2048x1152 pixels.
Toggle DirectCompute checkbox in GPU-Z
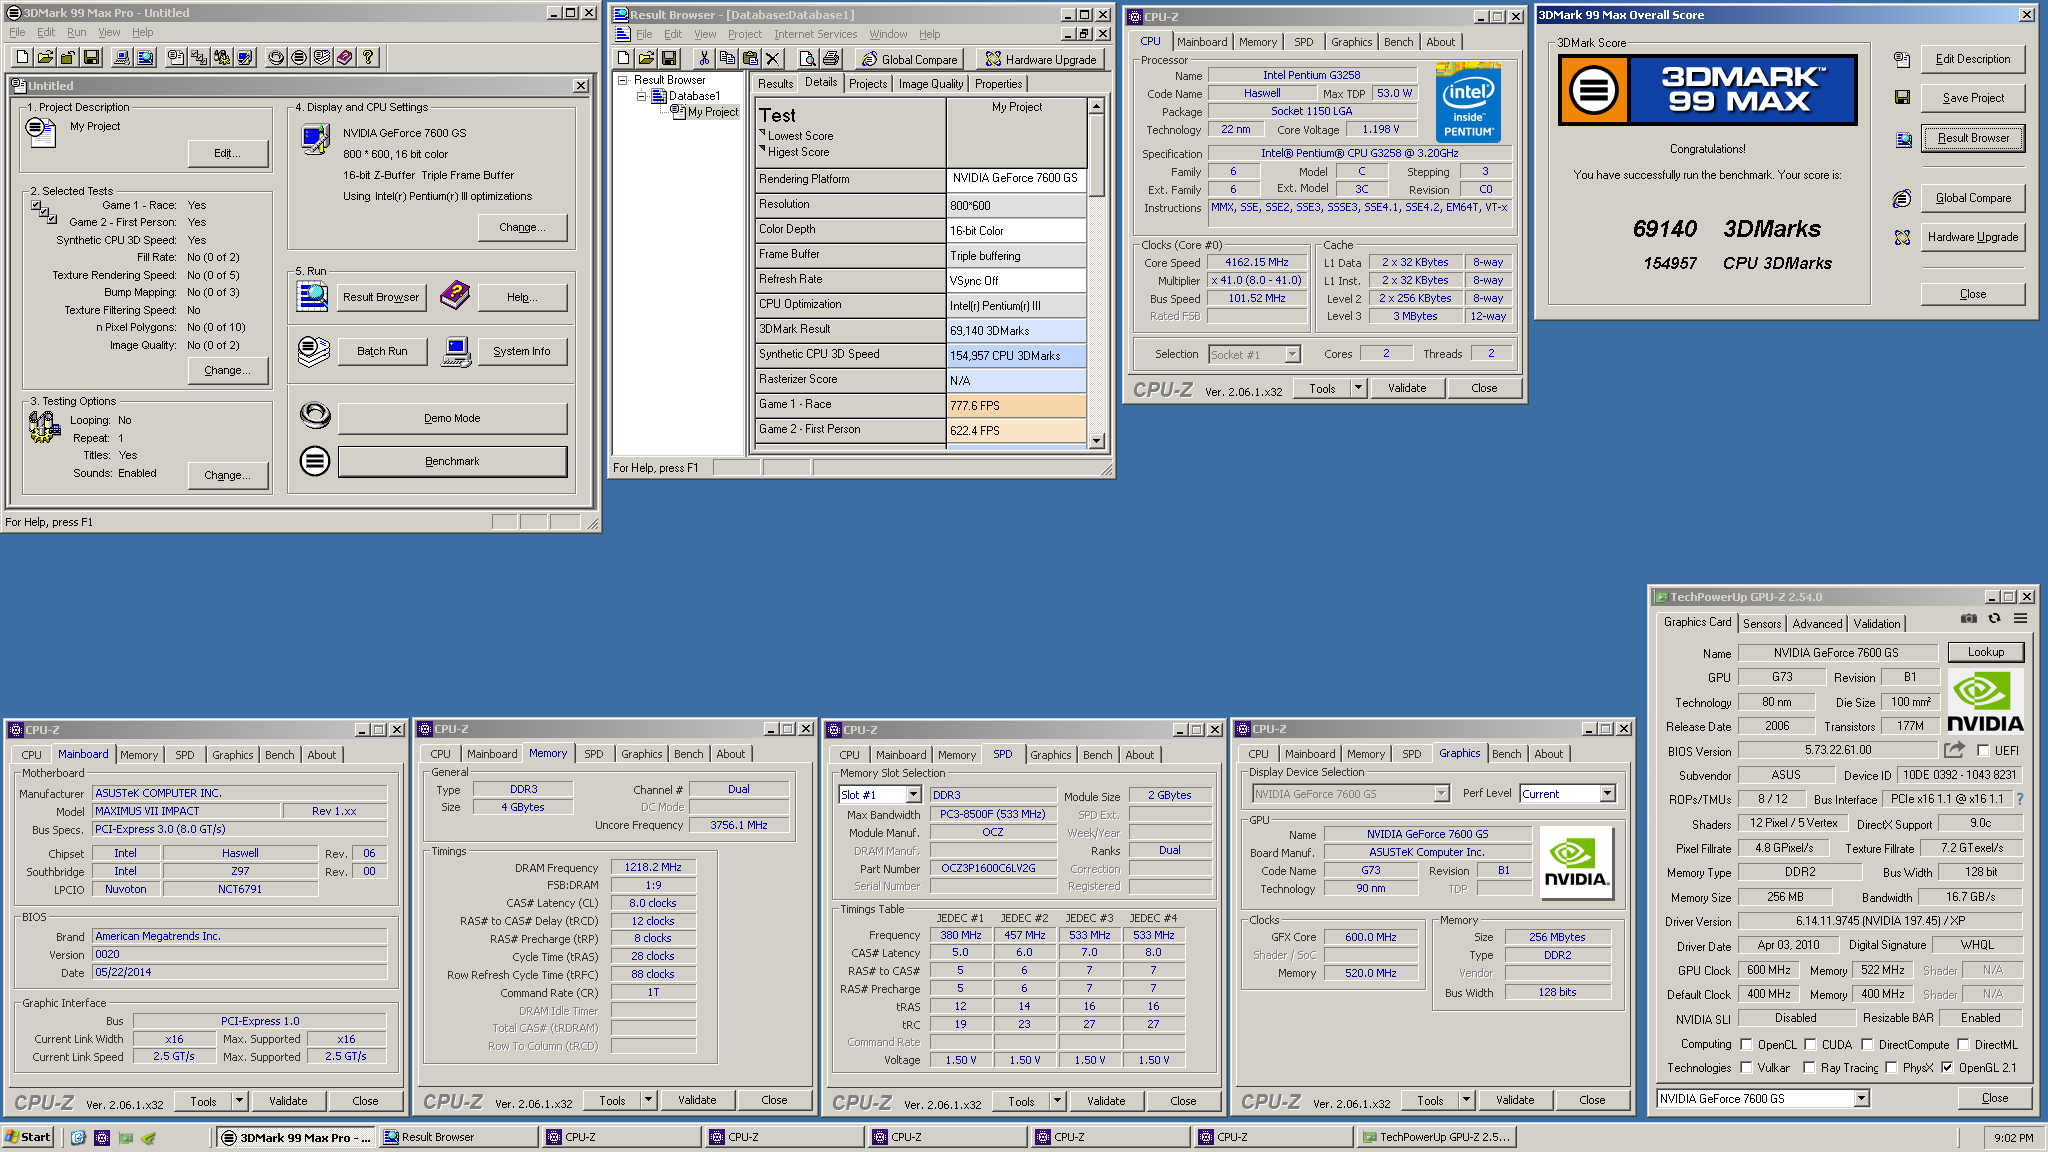coord(1867,1044)
